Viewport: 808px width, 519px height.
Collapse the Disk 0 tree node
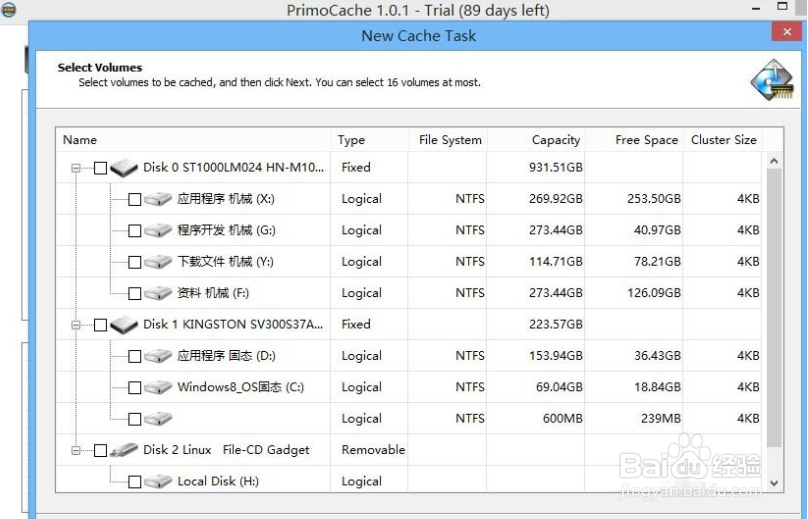pyautogui.click(x=76, y=168)
